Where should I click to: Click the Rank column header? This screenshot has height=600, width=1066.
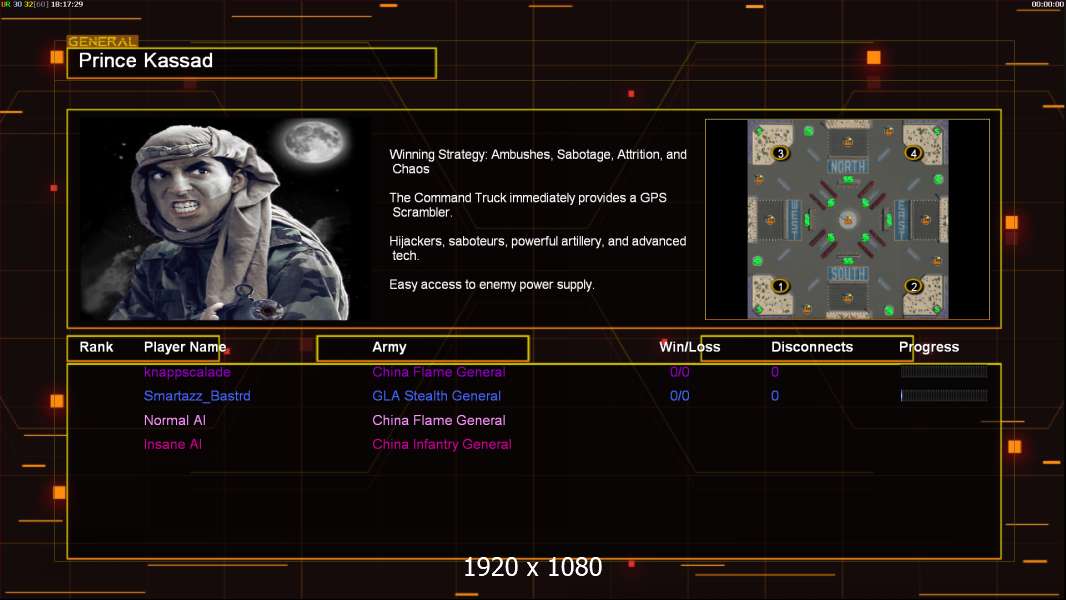(96, 347)
